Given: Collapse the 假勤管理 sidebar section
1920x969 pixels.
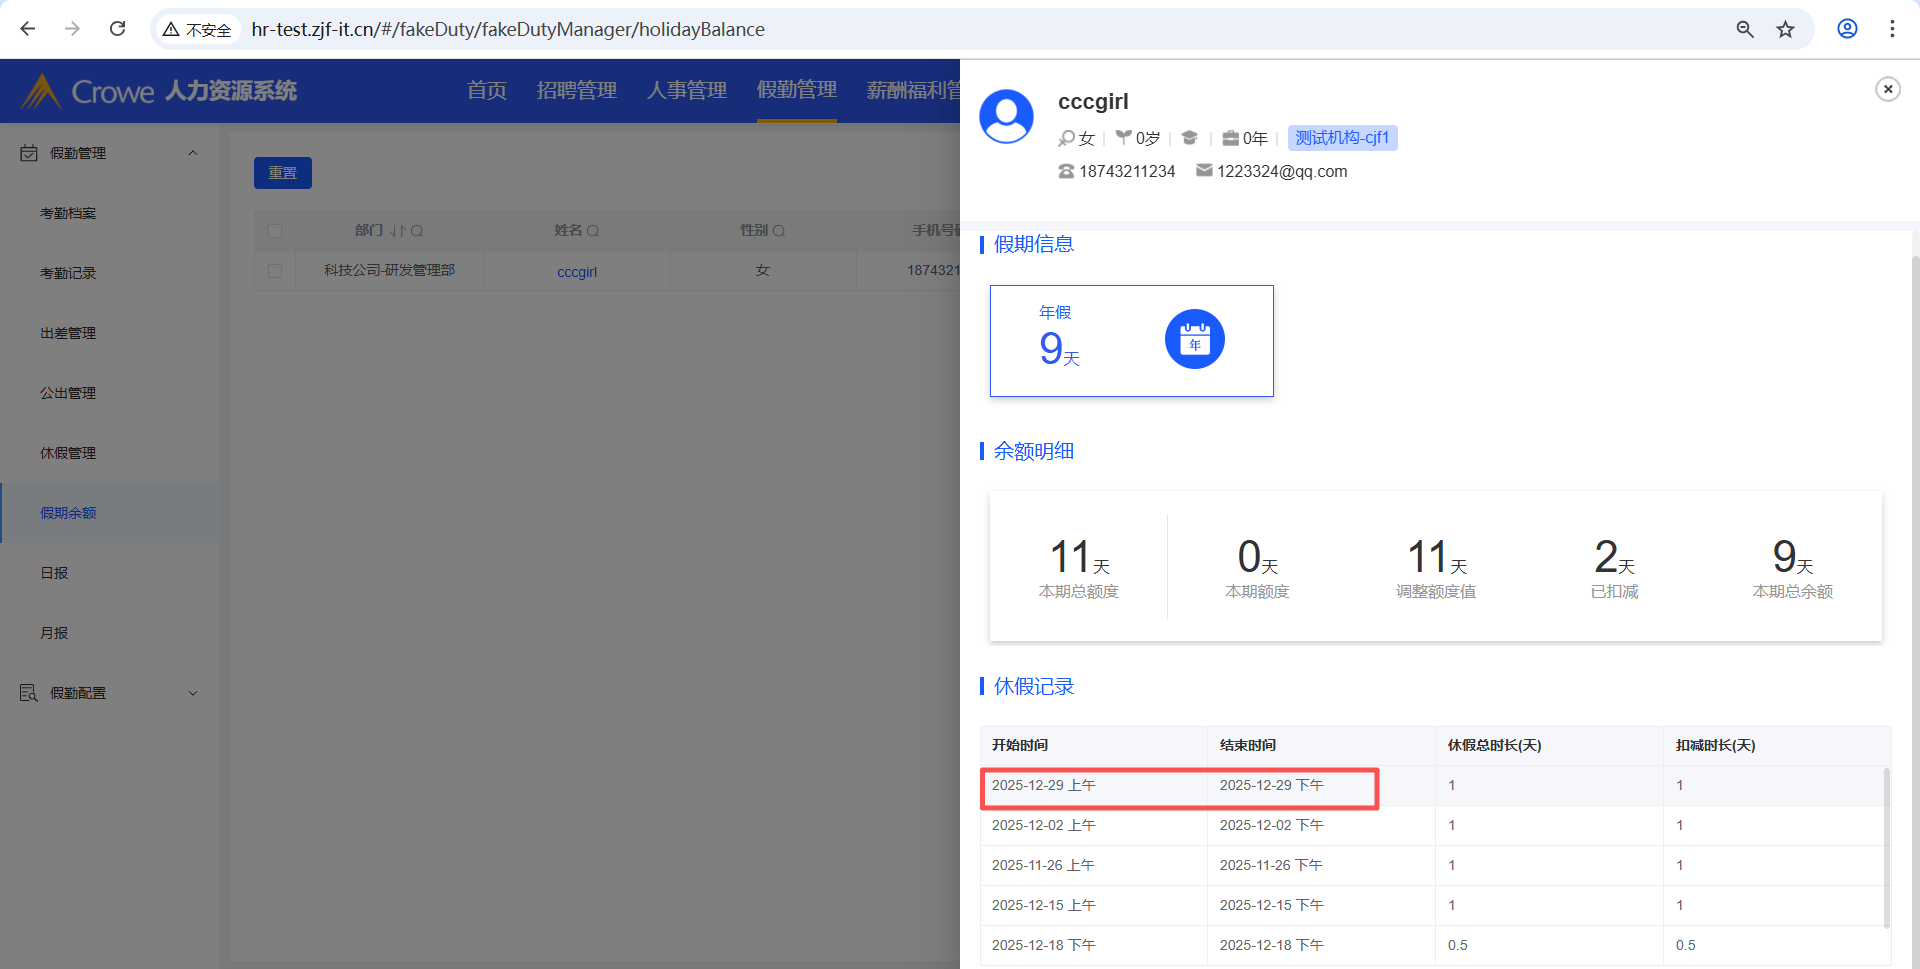Looking at the screenshot, I should (193, 153).
